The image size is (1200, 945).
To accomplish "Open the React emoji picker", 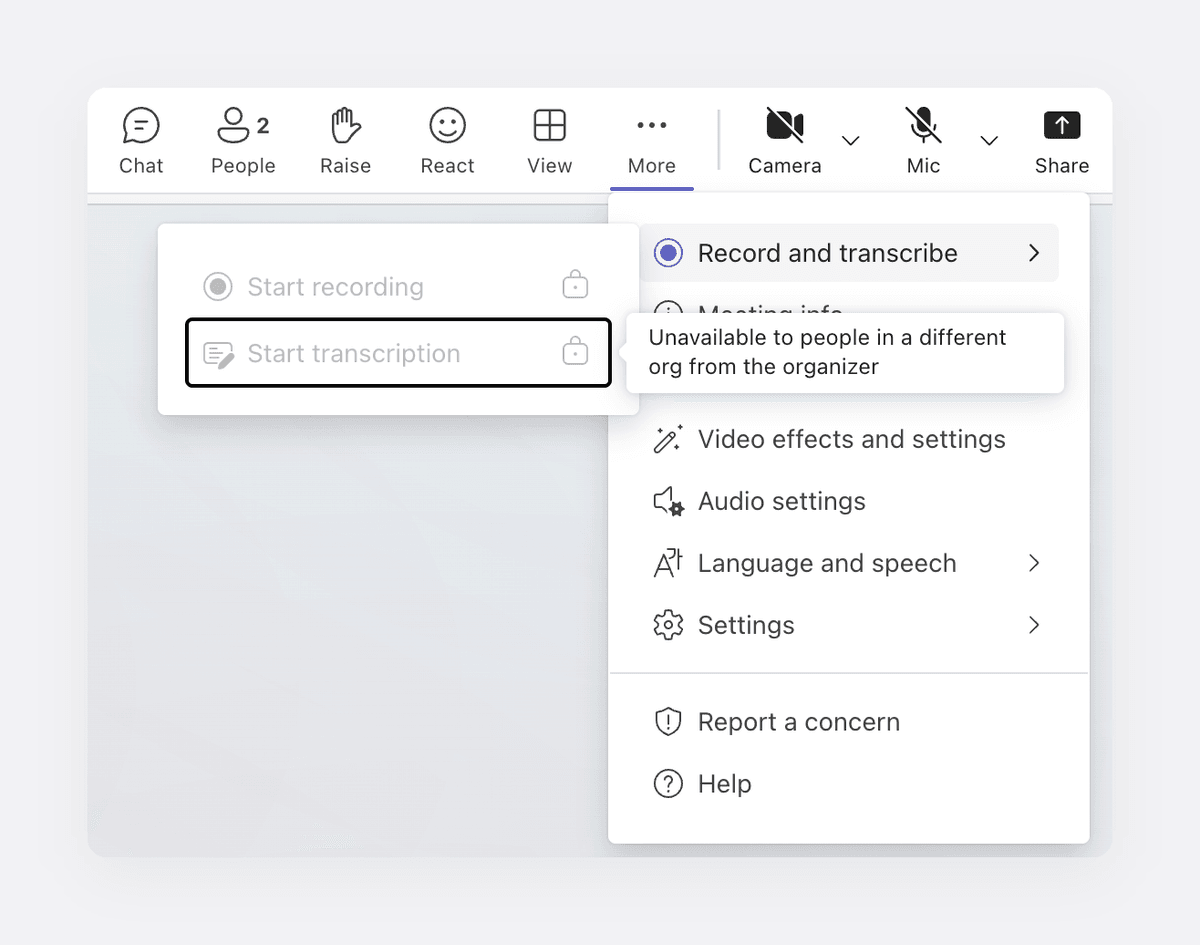I will 447,142.
